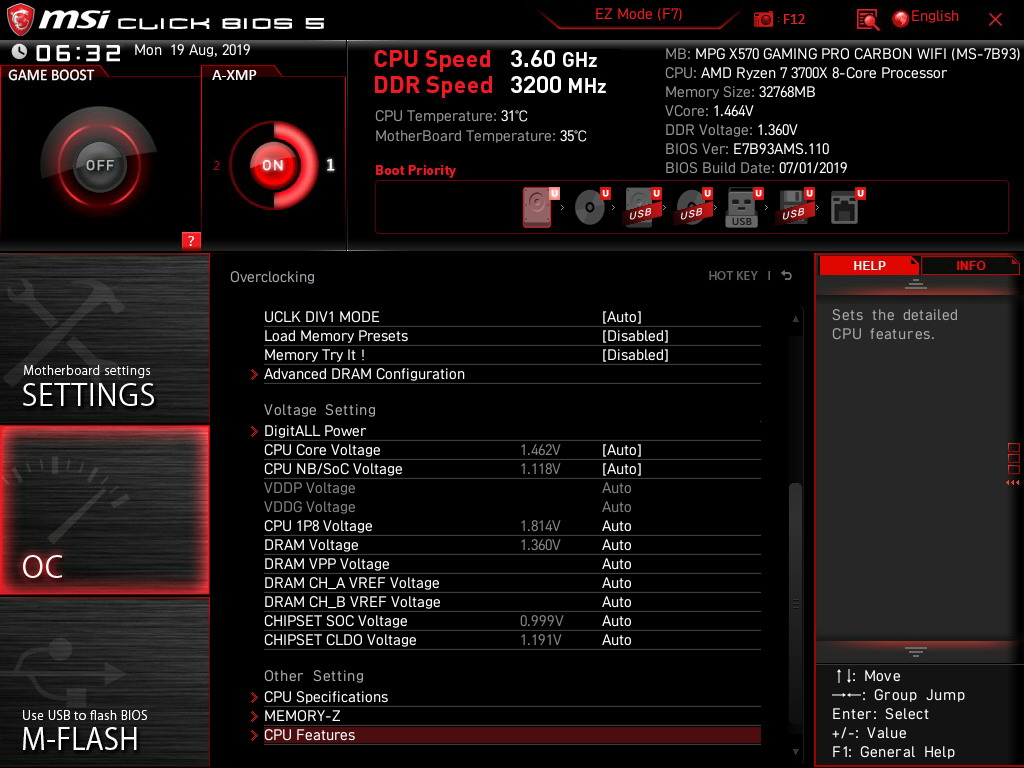Open M-FLASH to flash BIOS

[x=104, y=682]
